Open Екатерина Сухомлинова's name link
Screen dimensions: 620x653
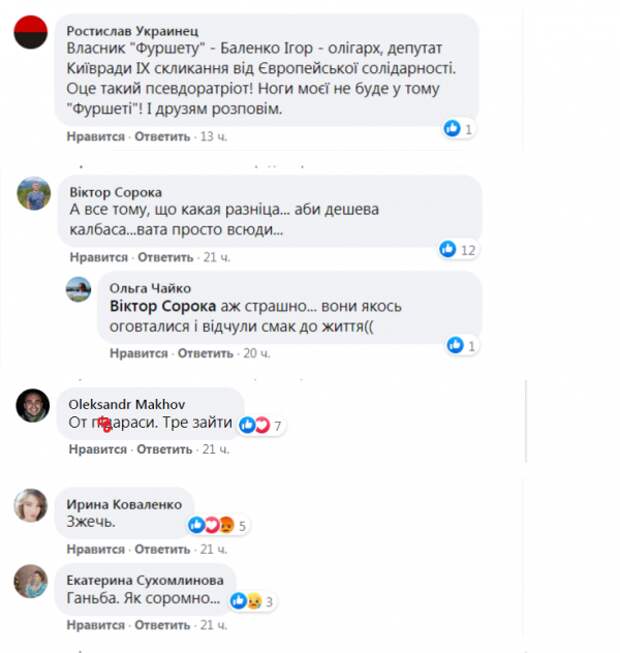coord(145,580)
